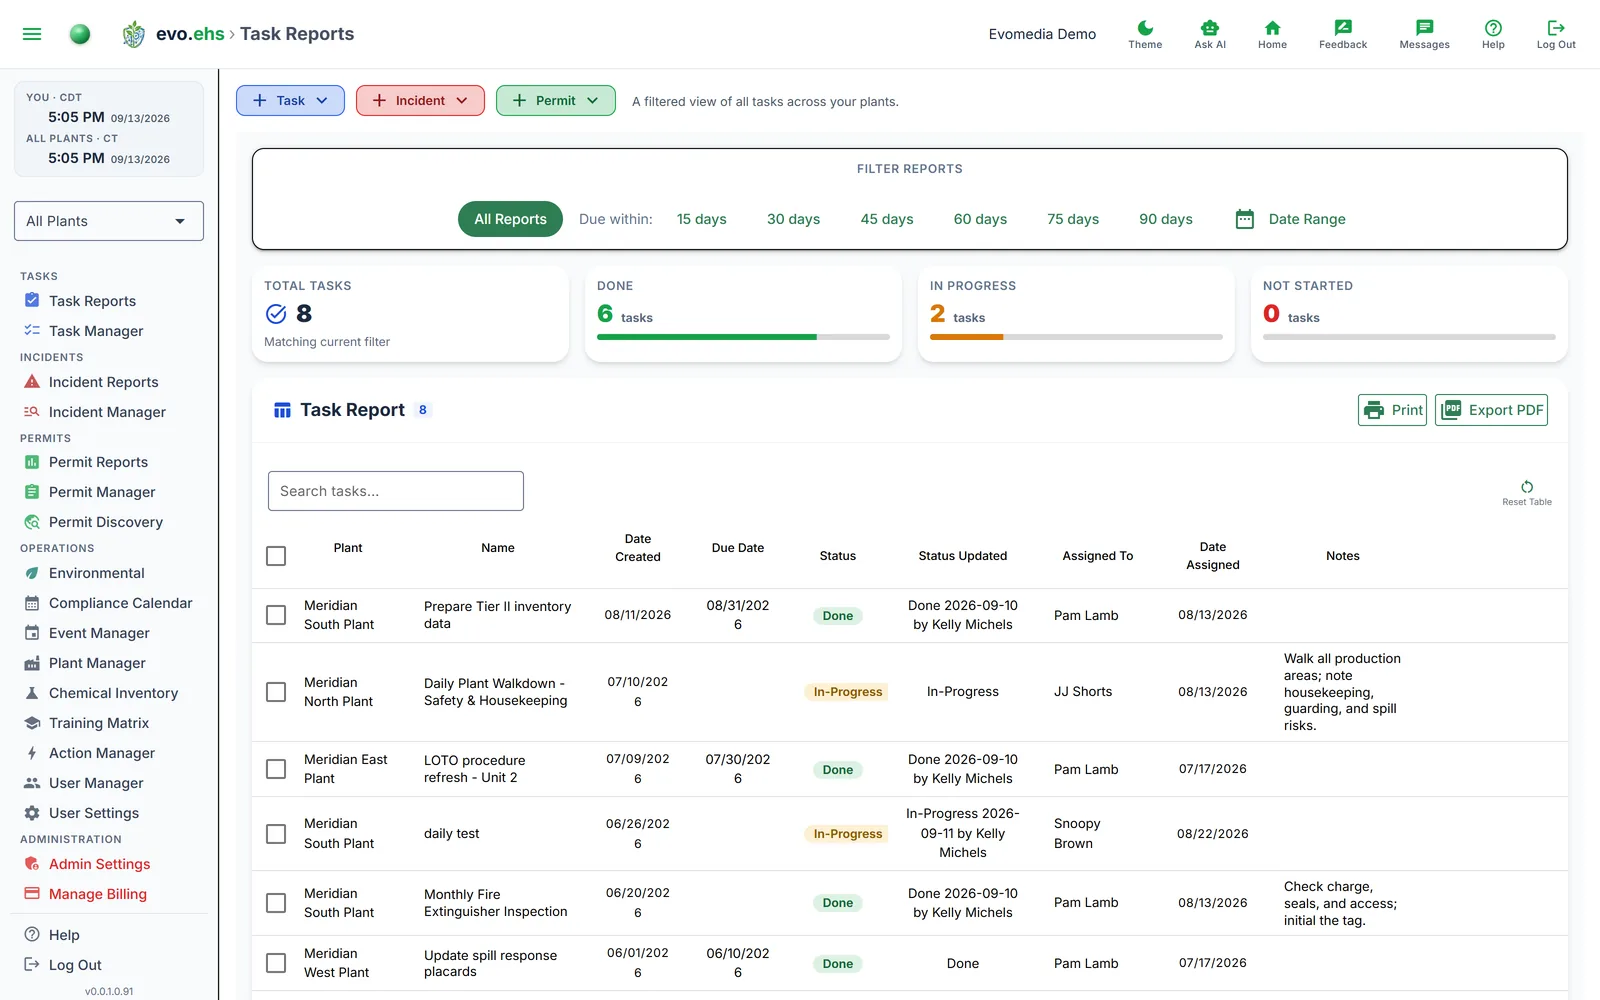Open the All Plants dropdown

109,221
